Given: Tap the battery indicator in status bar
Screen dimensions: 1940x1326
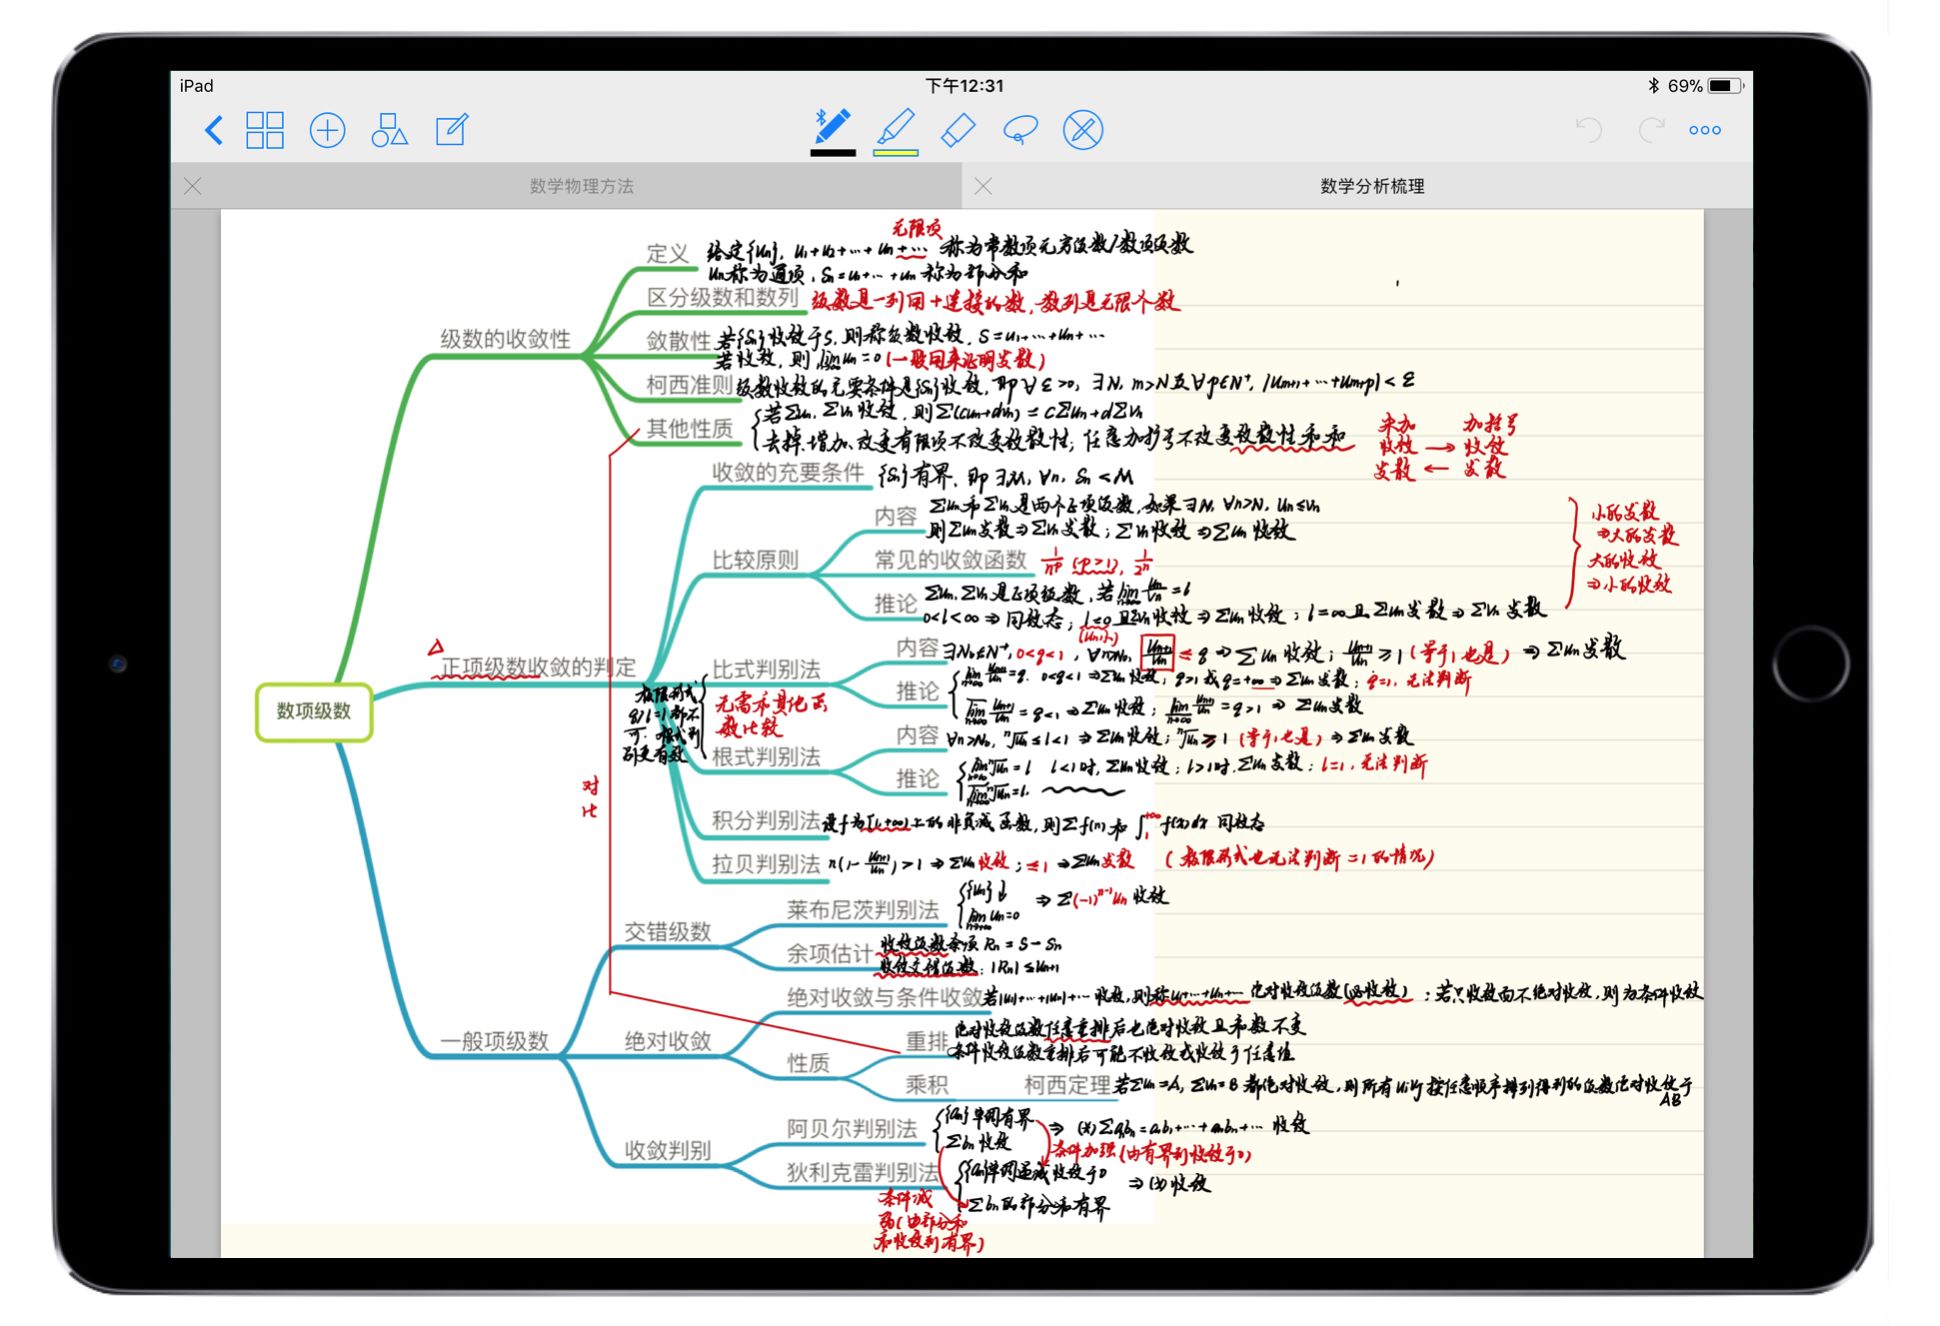Looking at the screenshot, I should tap(1724, 86).
